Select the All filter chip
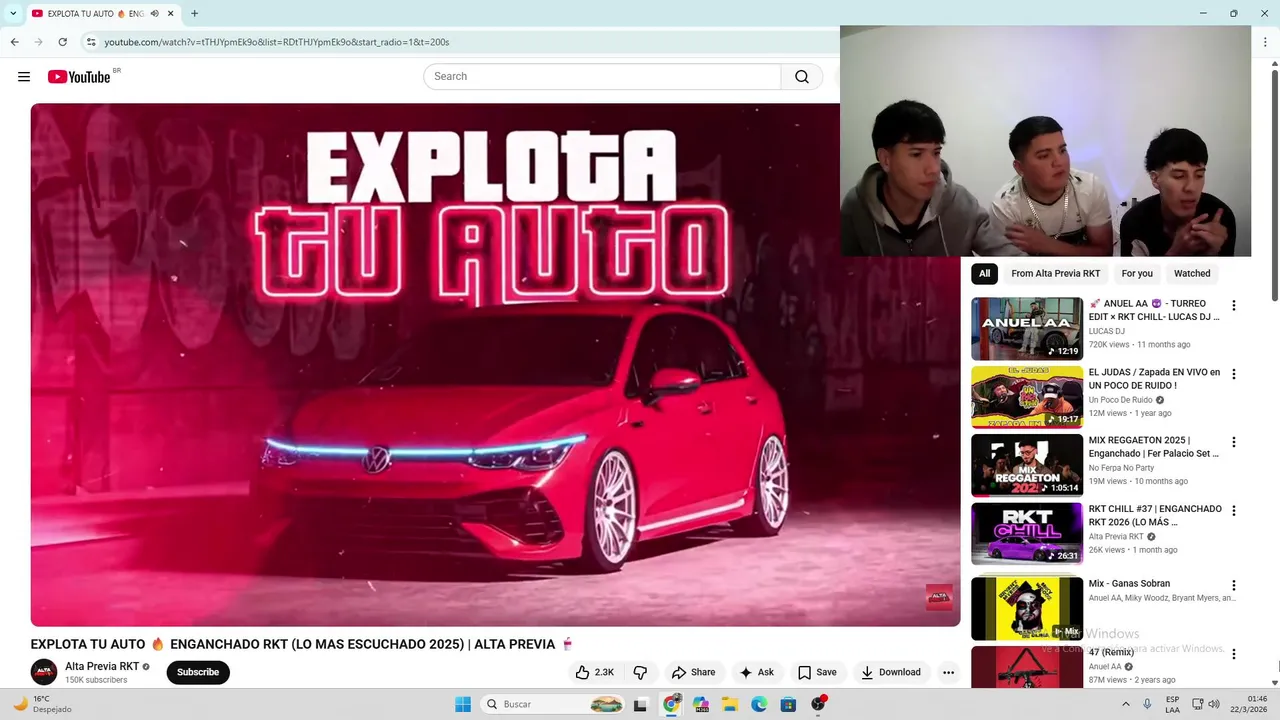The image size is (1280, 720). 984,274
